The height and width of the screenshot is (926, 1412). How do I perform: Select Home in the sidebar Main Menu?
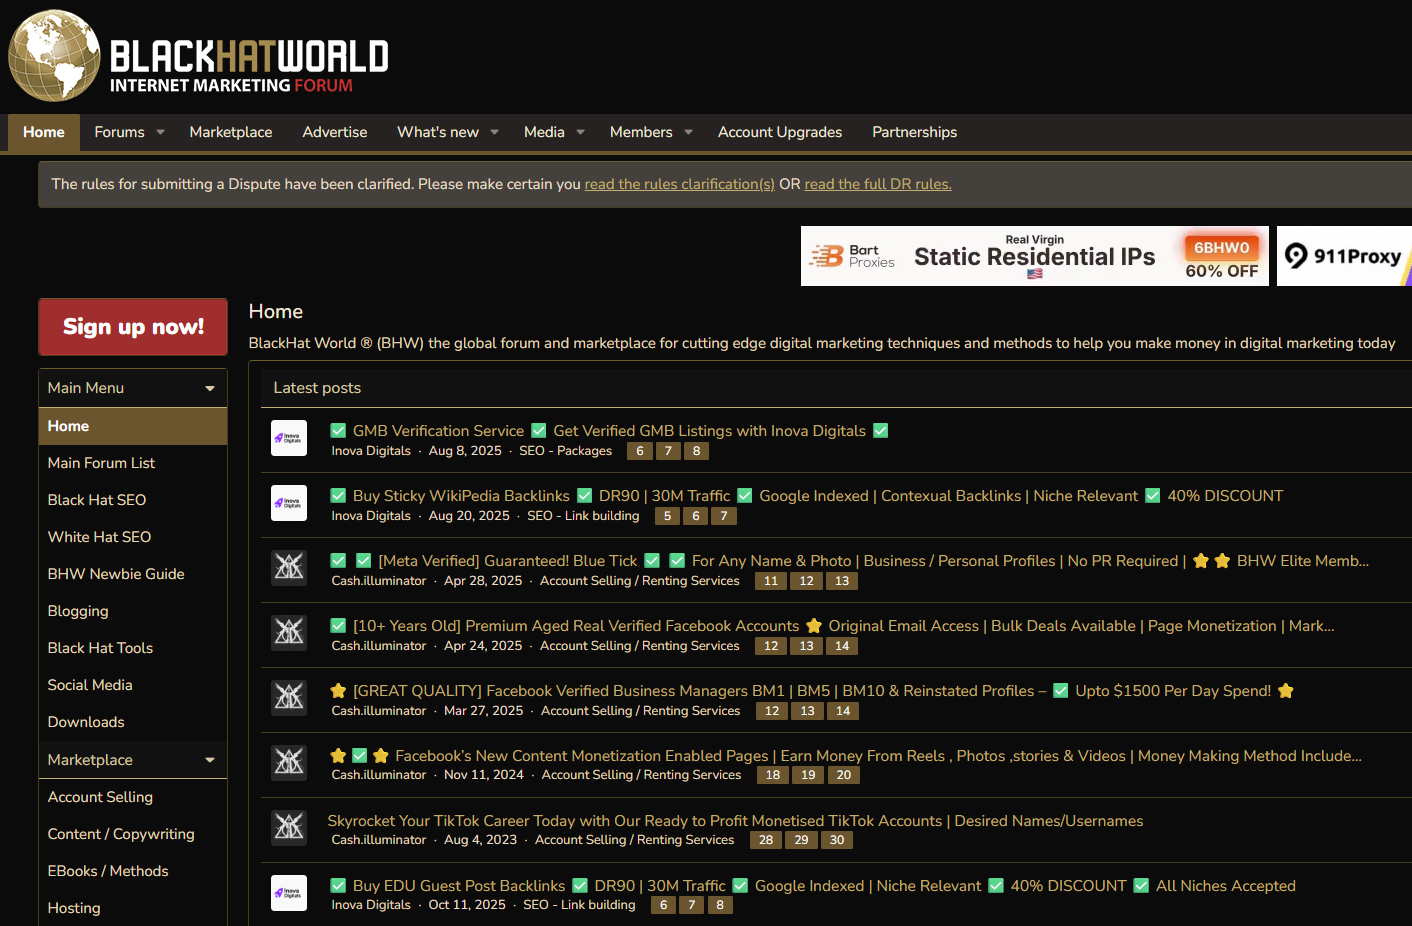[x=133, y=426]
